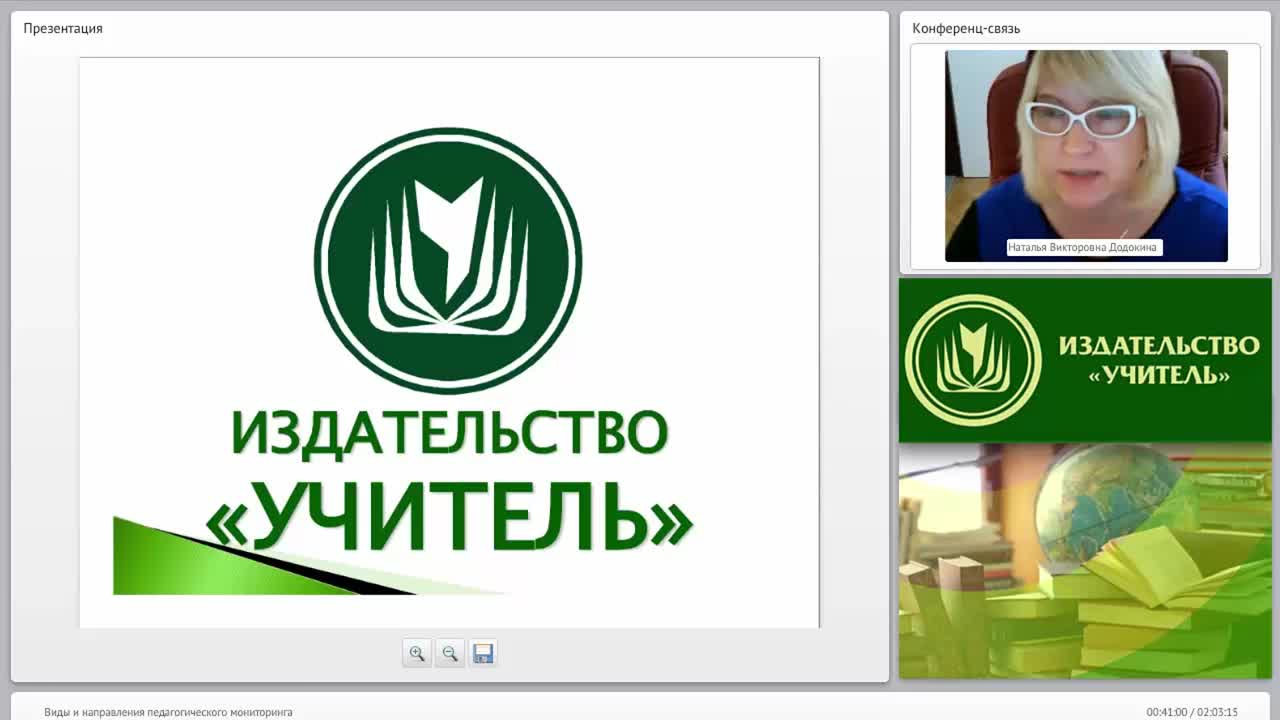The width and height of the screenshot is (1280, 720).
Task: Click the Издательство «Учитель» green banner
Action: [x=1085, y=360]
